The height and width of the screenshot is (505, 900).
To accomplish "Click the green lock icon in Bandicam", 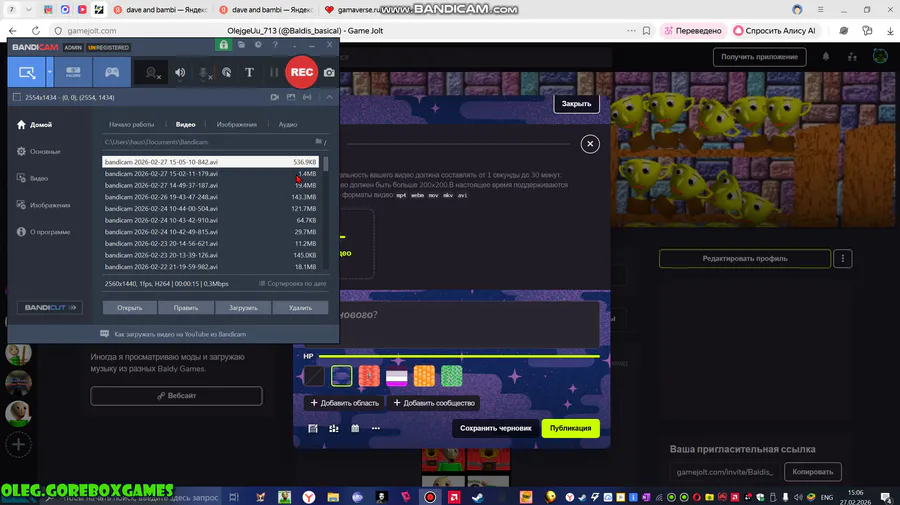I will pos(223,45).
